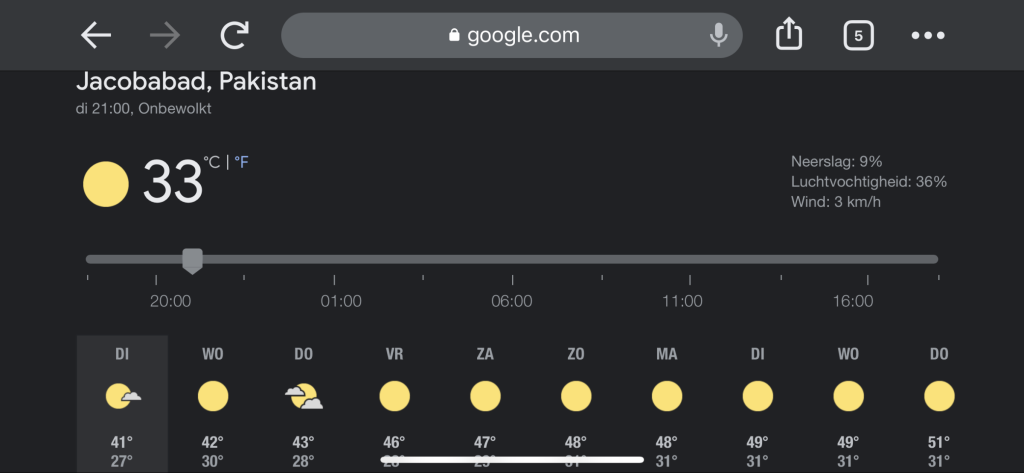1024x473 pixels.
Task: Tap the lock icon beside google.com
Action: click(455, 35)
